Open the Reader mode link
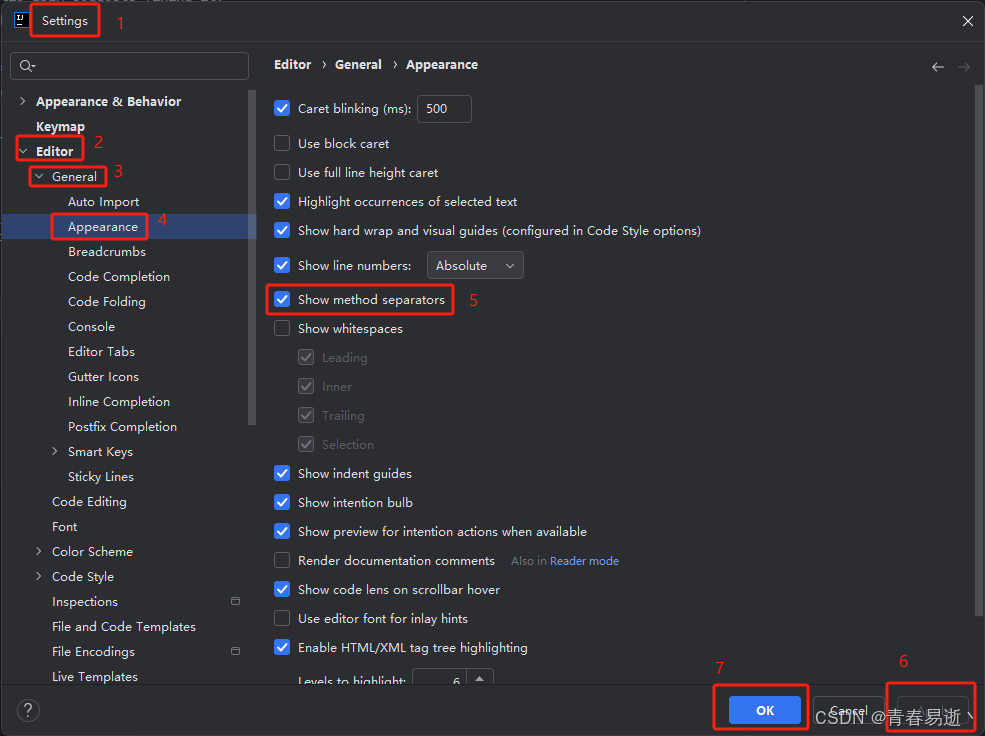The image size is (985, 736). [584, 560]
